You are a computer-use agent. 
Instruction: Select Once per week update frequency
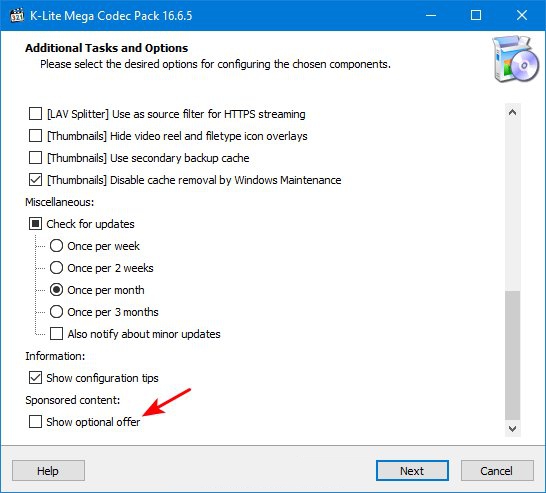[x=56, y=246]
